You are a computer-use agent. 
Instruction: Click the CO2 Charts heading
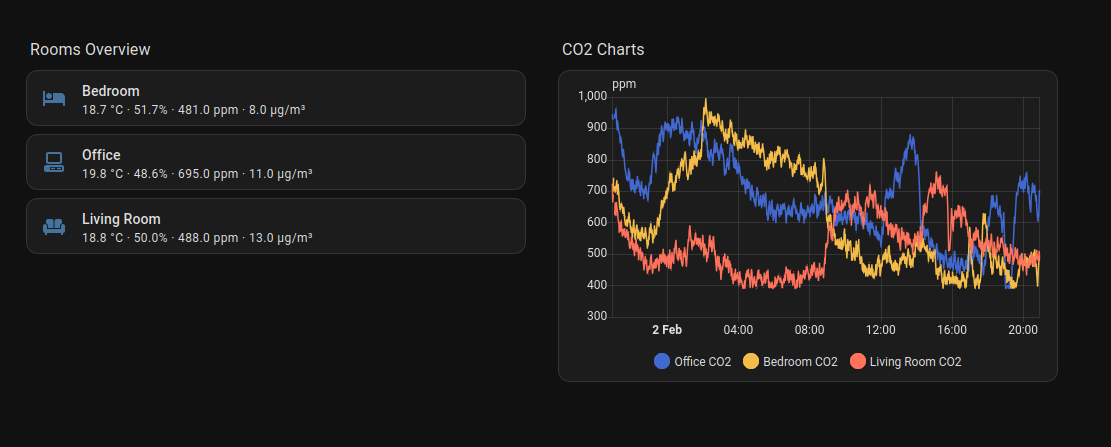tap(603, 49)
